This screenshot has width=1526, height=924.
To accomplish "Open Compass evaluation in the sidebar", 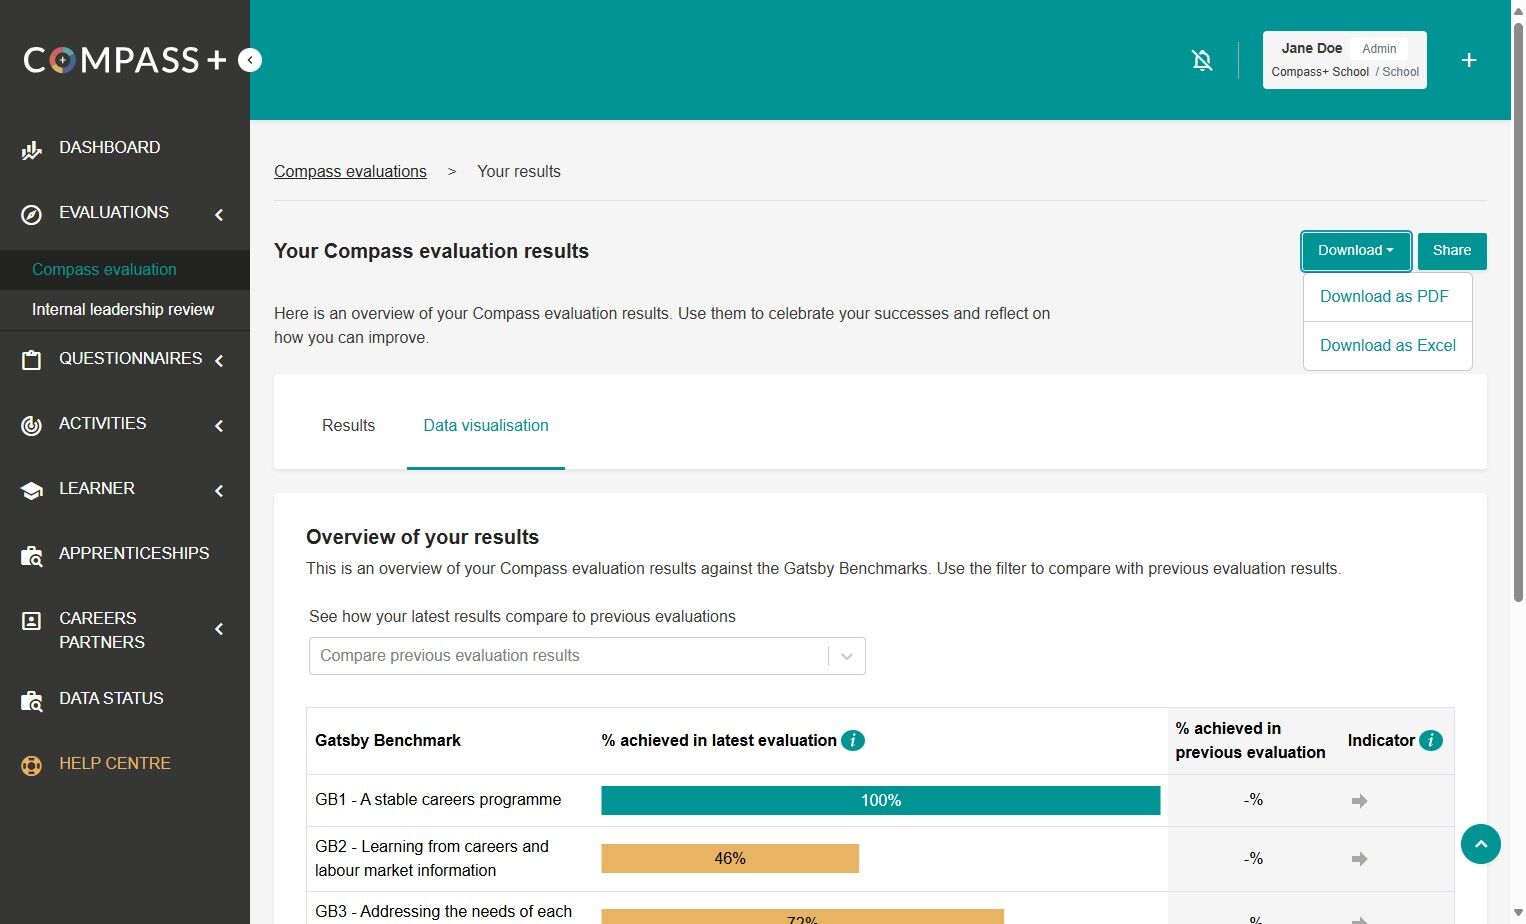I will pyautogui.click(x=104, y=269).
